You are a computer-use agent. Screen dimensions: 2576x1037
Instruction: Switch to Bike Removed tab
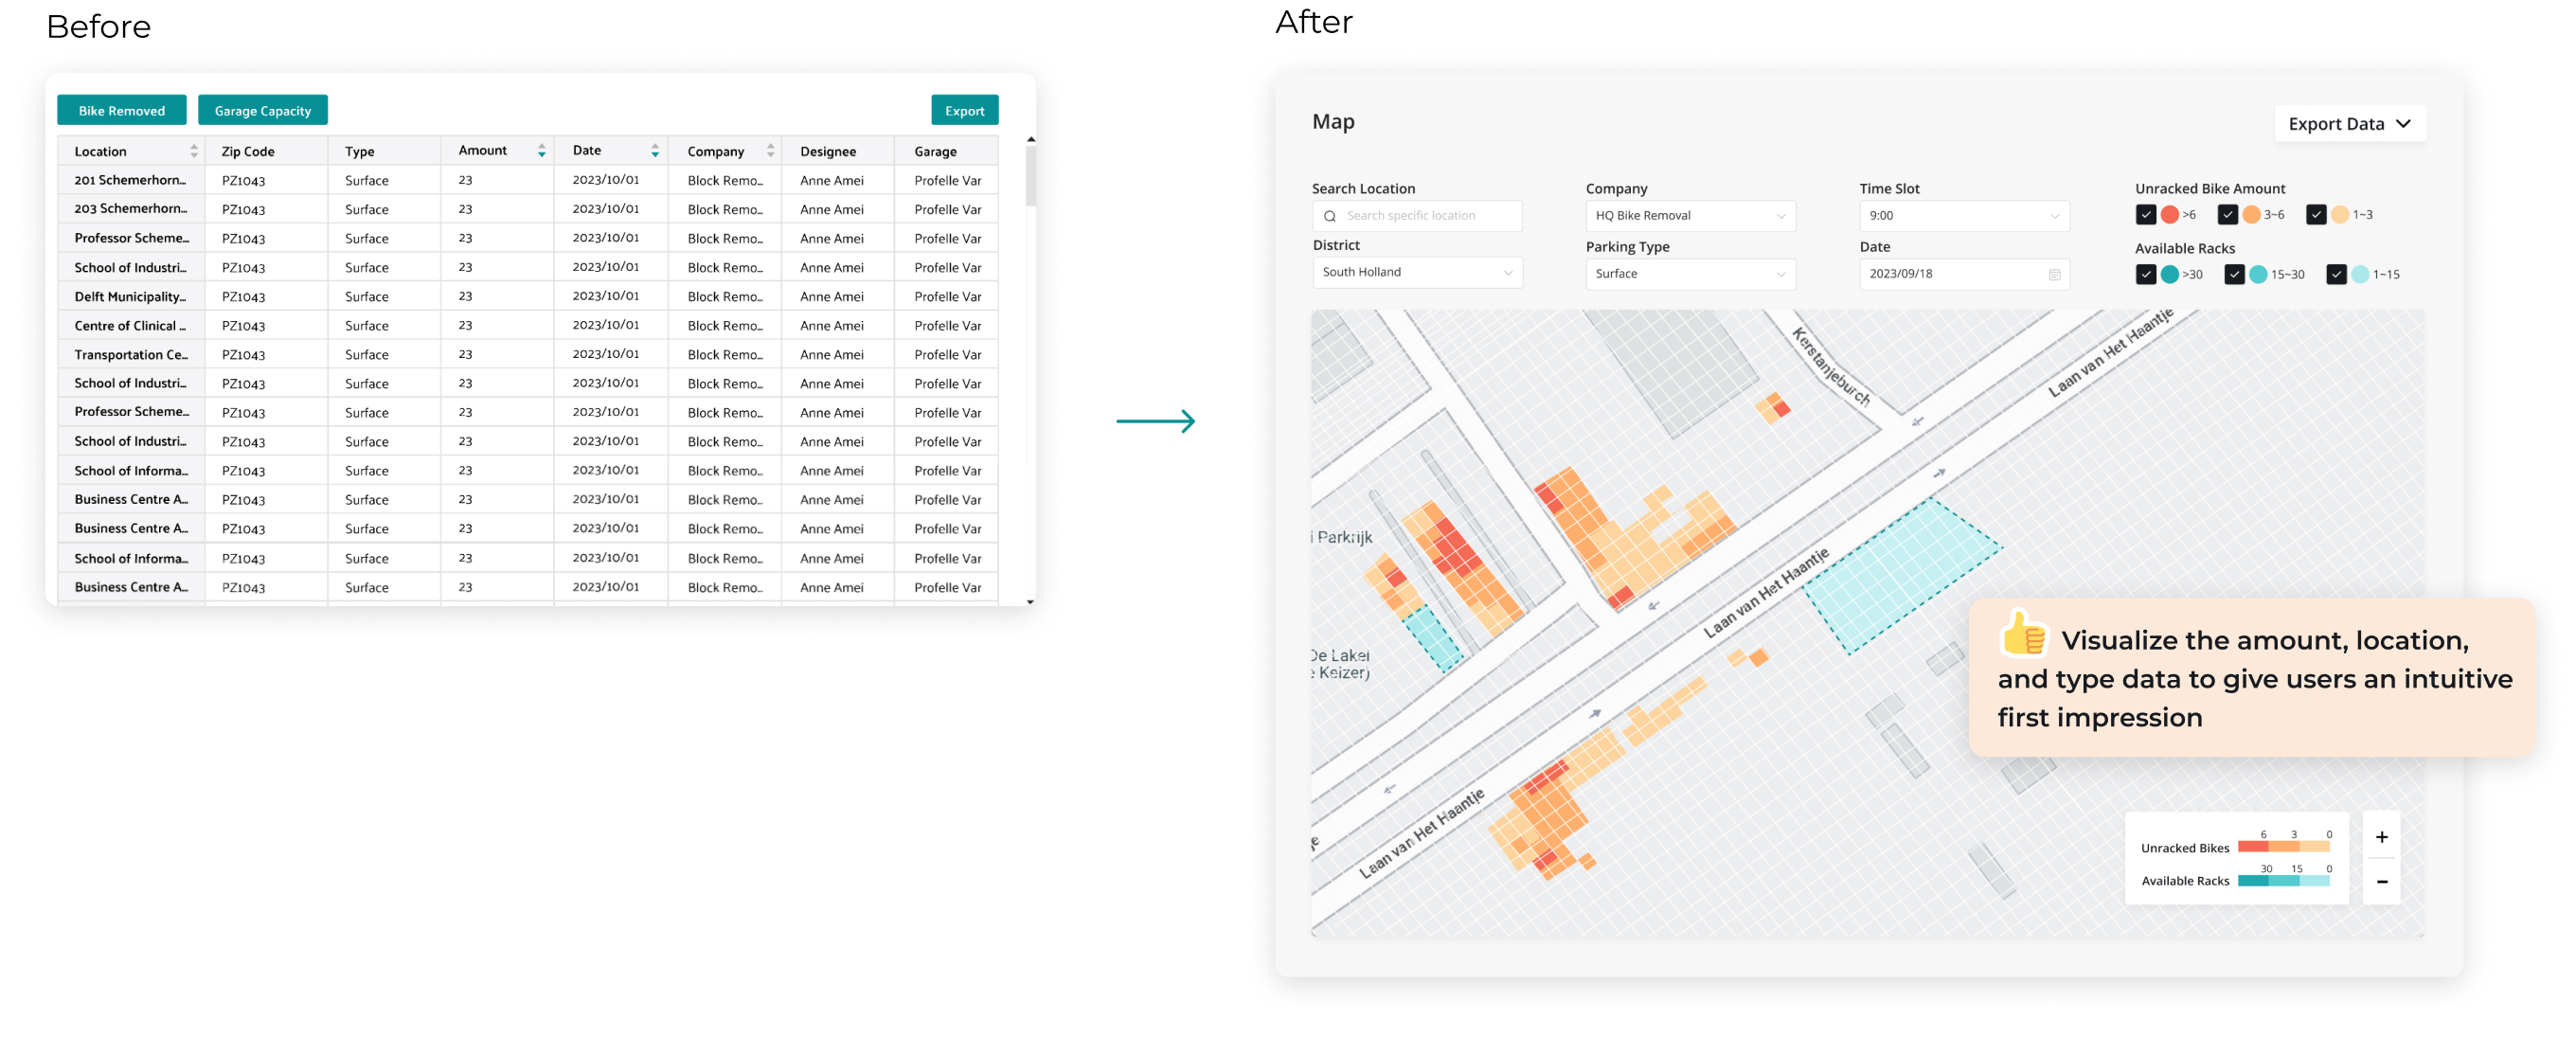[122, 111]
